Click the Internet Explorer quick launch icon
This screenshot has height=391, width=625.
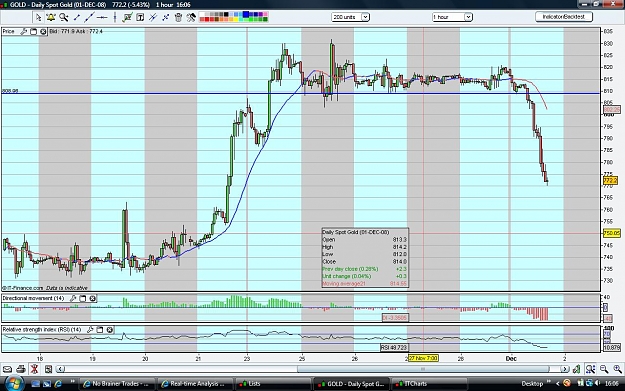click(58, 384)
